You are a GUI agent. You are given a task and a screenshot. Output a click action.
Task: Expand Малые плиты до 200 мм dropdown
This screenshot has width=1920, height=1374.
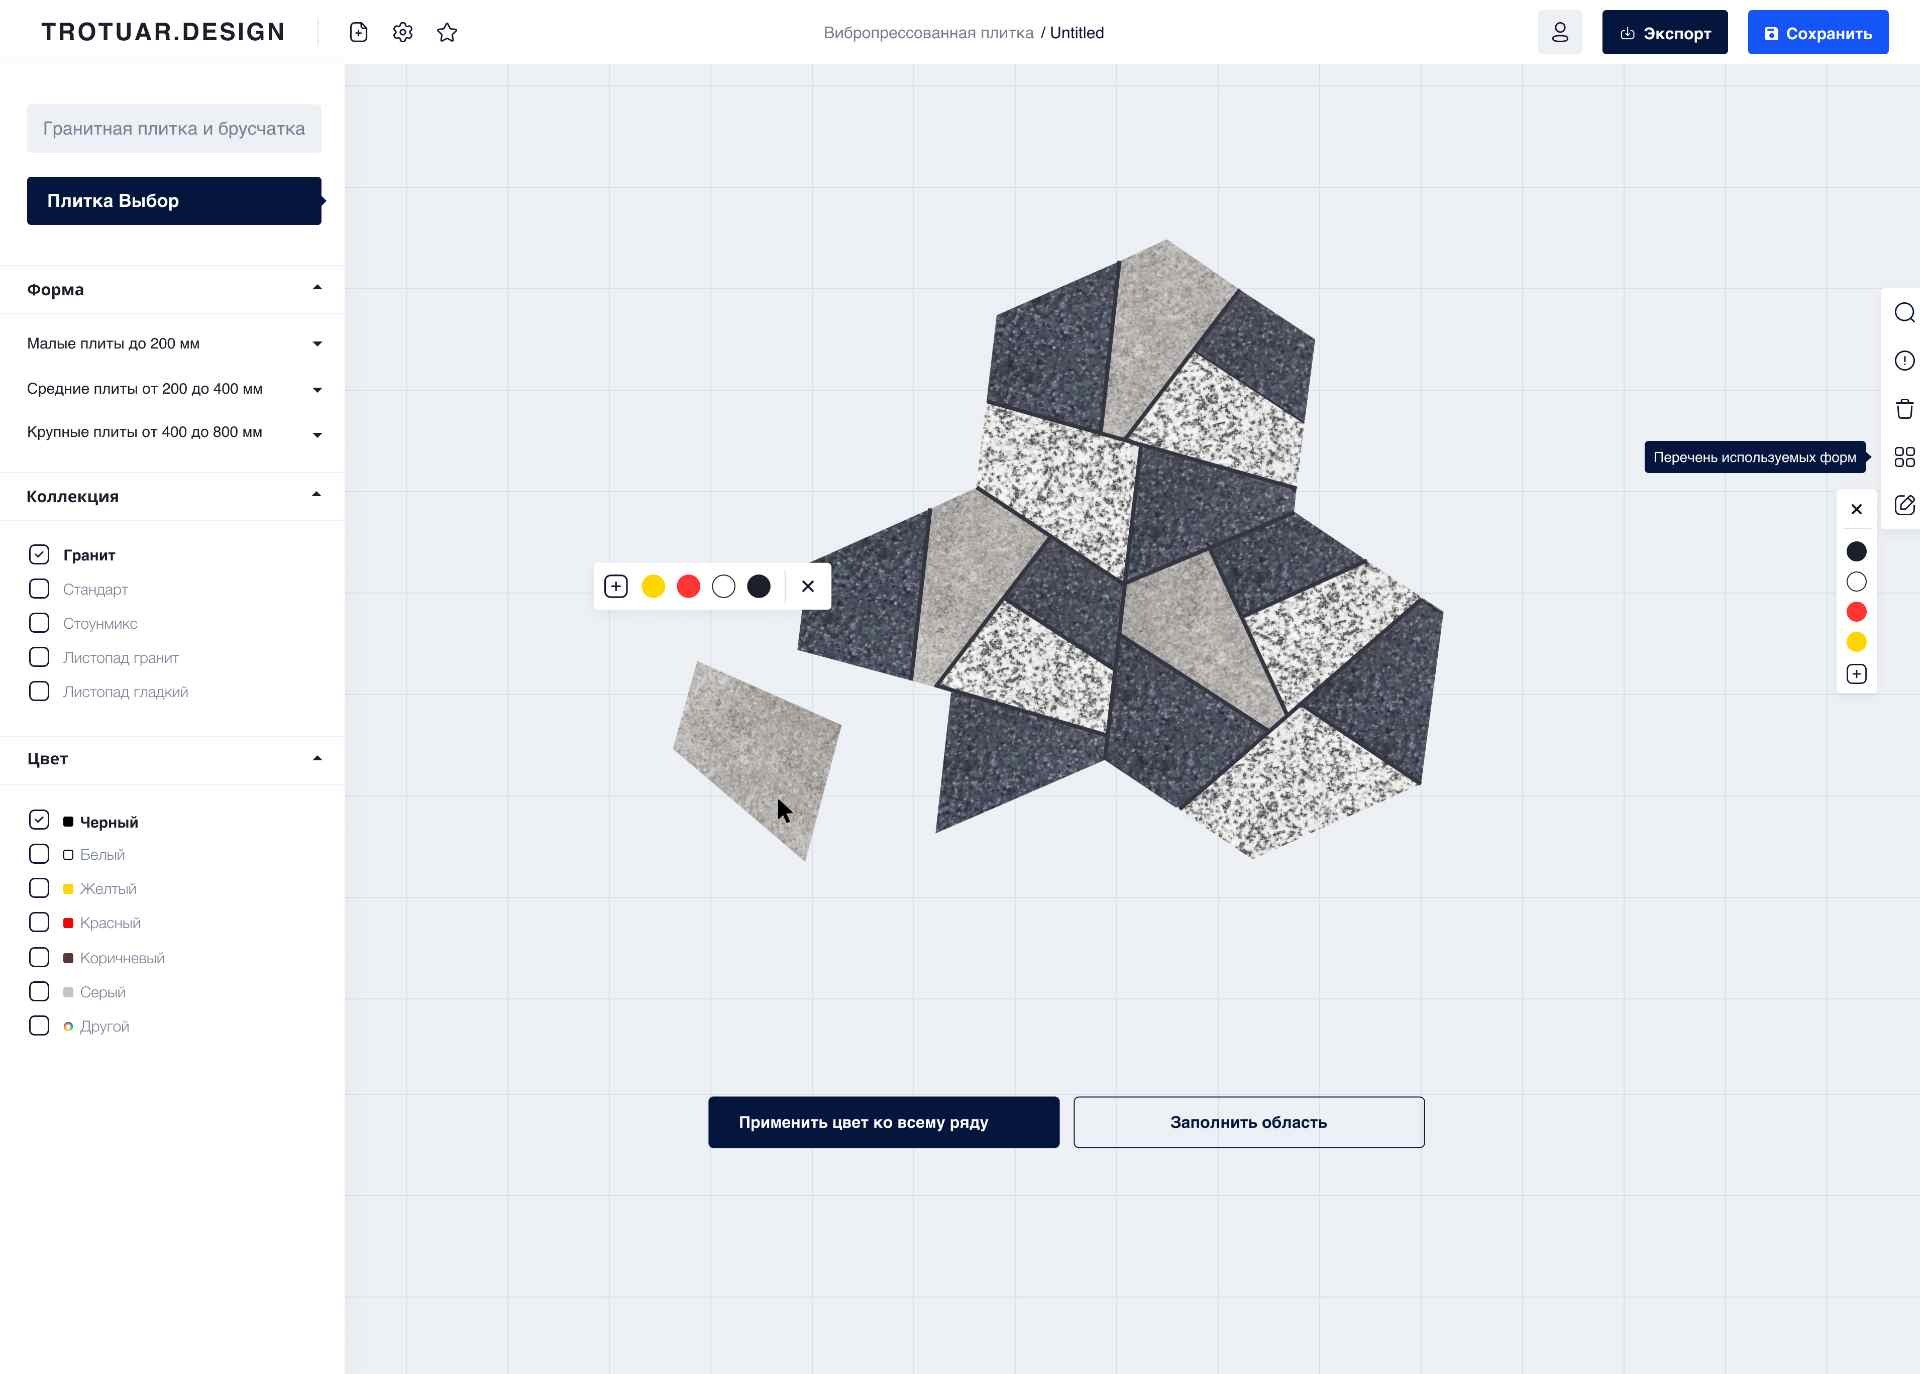pos(317,344)
